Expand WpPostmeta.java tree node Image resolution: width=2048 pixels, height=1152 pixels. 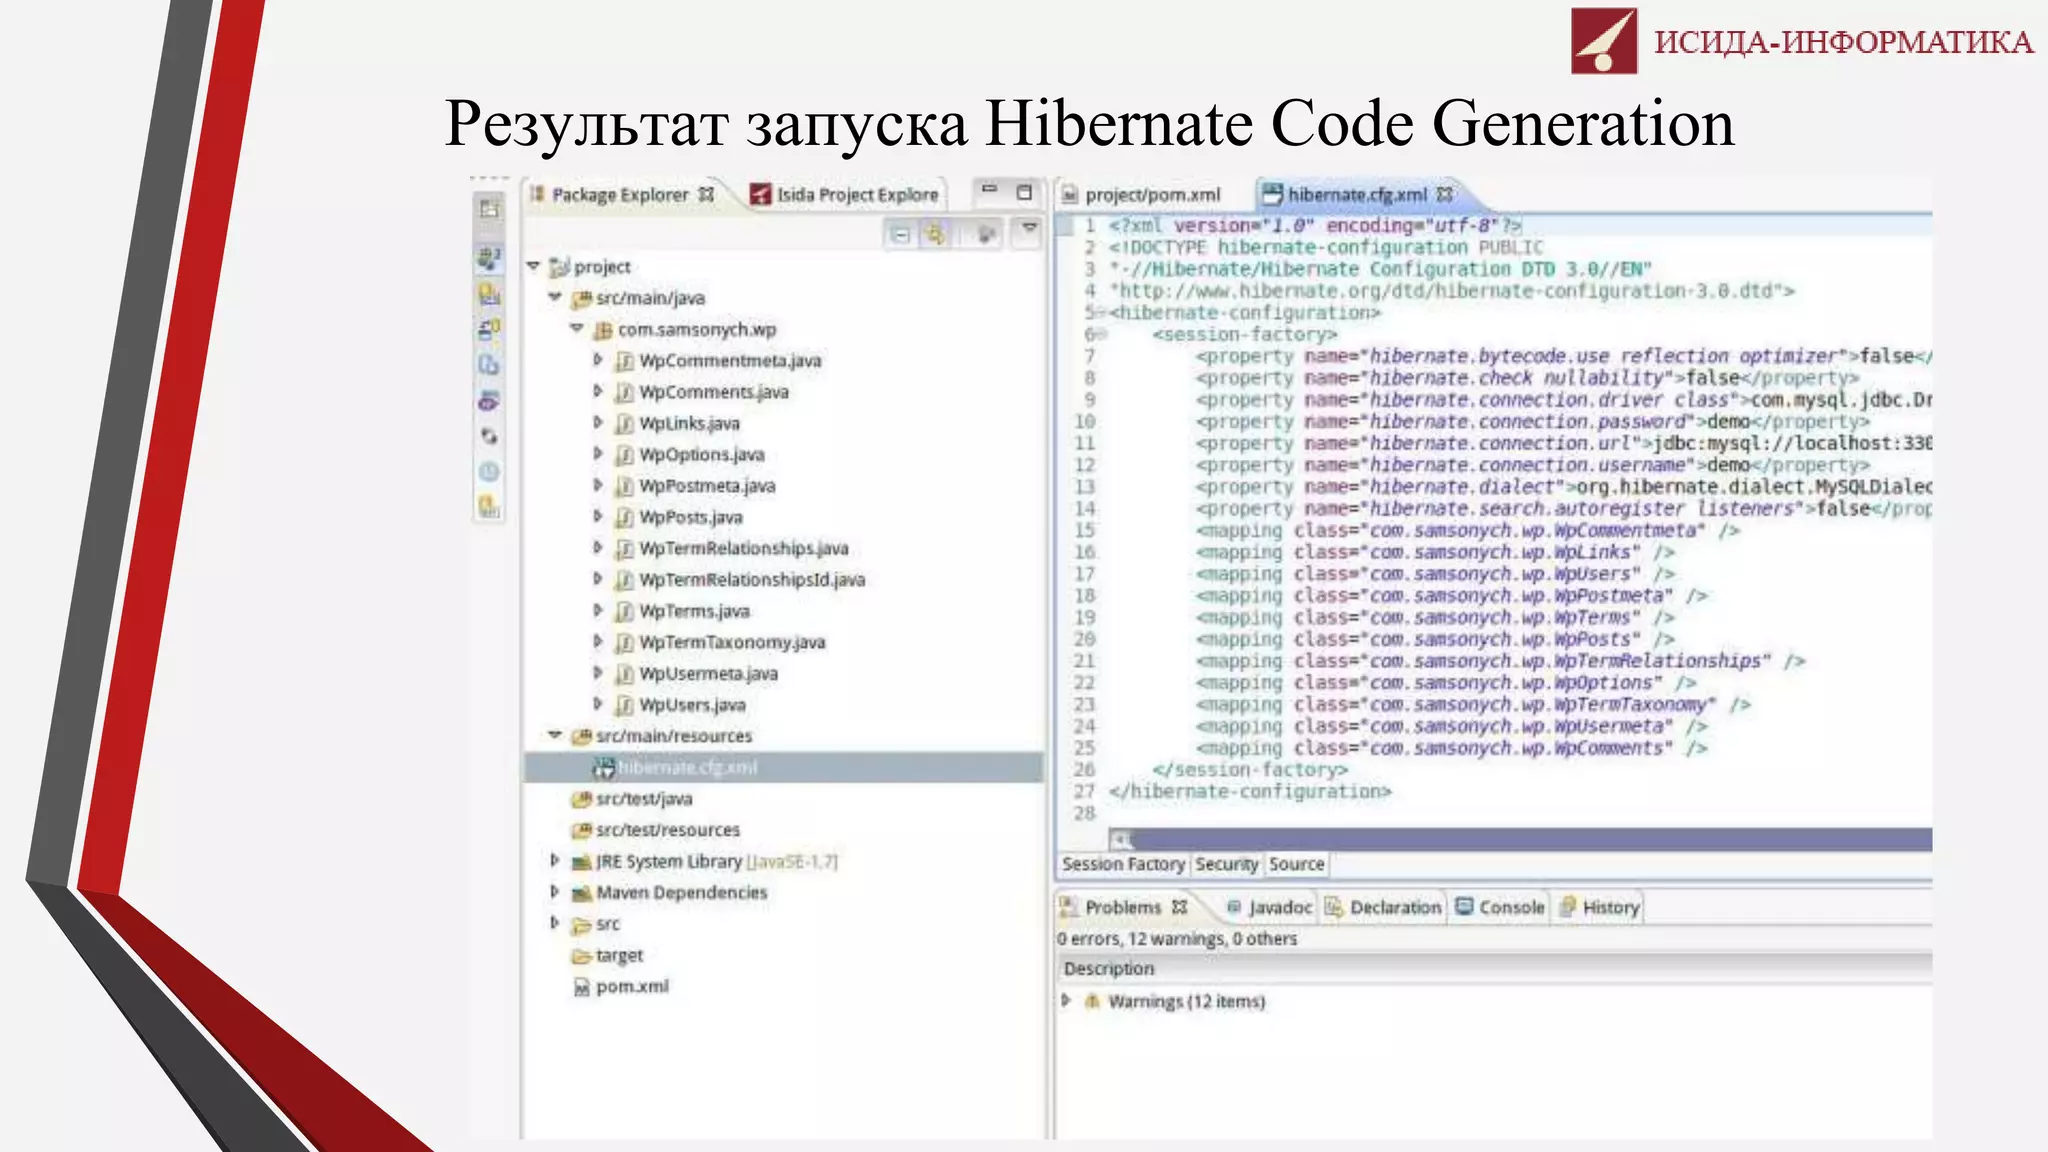[x=597, y=485]
